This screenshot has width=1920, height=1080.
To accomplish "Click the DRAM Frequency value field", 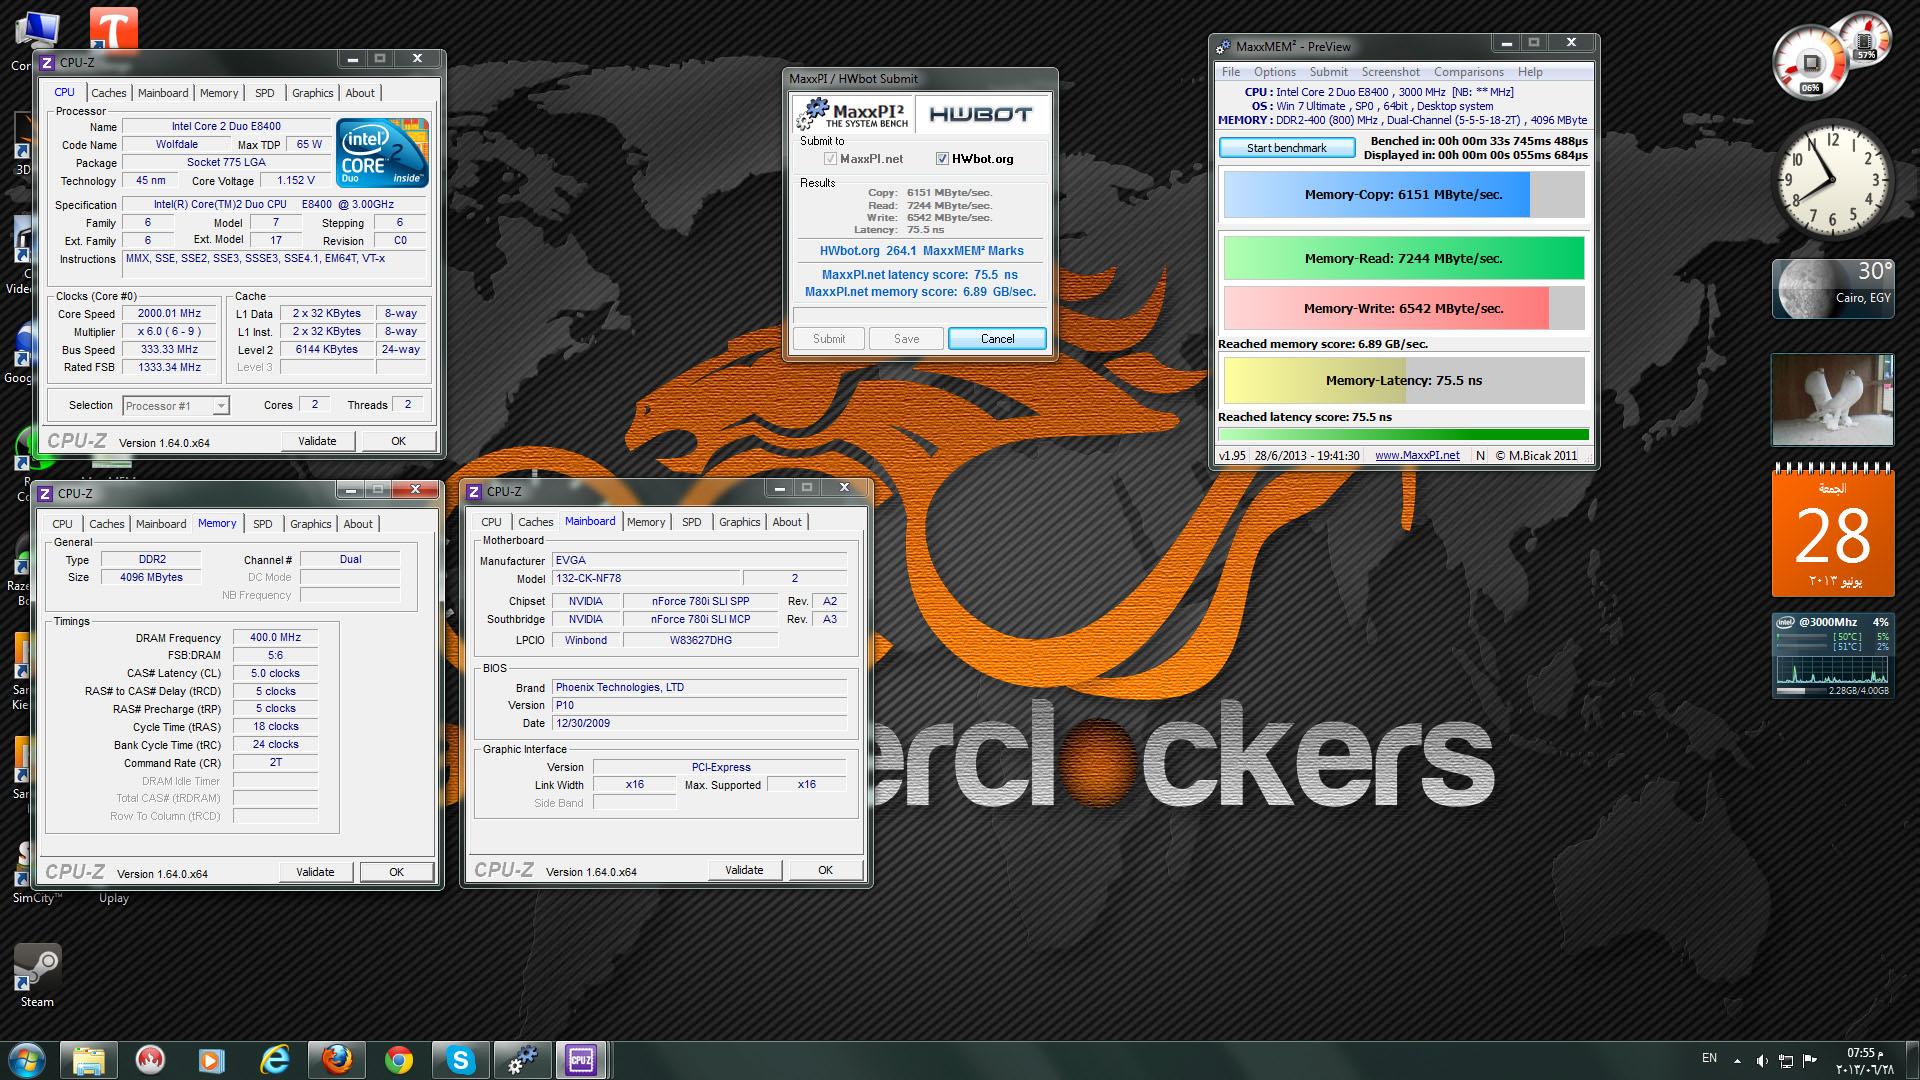I will click(x=276, y=637).
